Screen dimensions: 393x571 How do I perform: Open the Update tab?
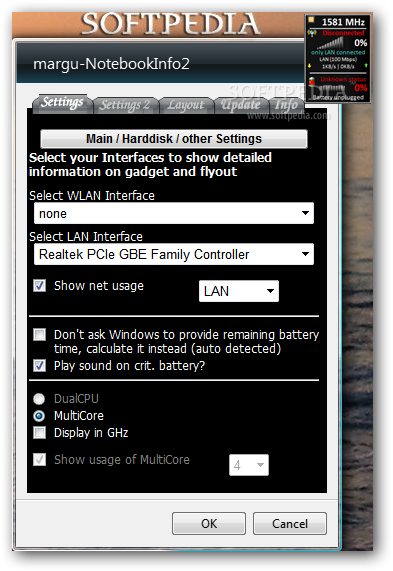click(241, 105)
